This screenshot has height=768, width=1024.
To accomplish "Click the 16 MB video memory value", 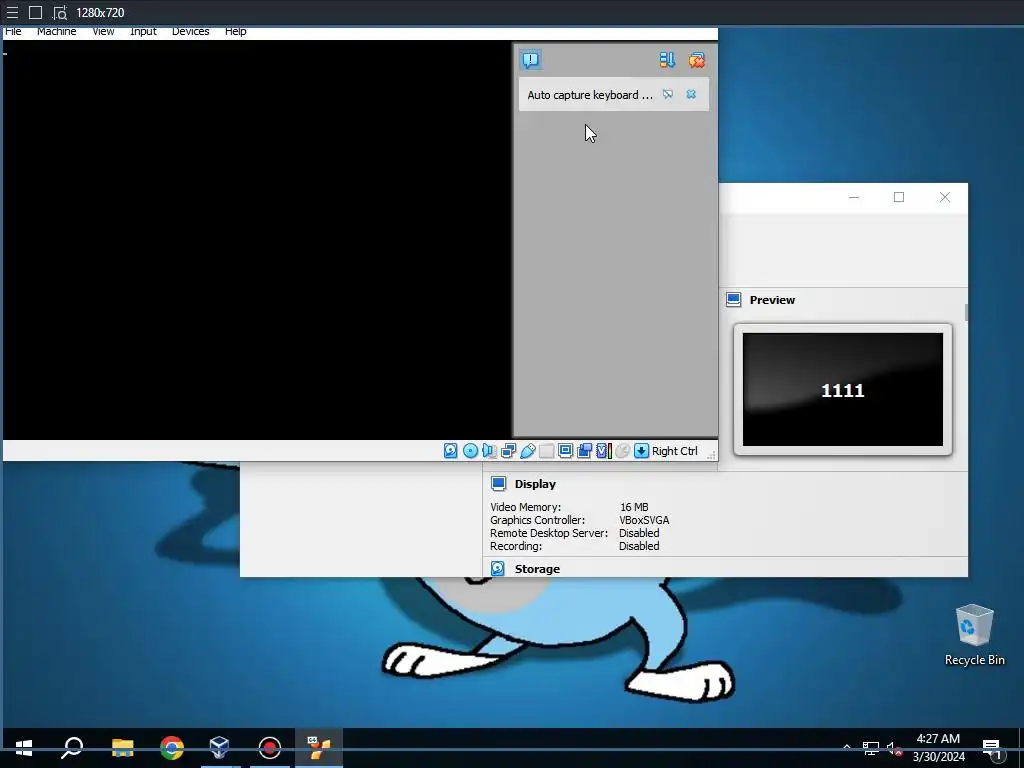I will (634, 507).
